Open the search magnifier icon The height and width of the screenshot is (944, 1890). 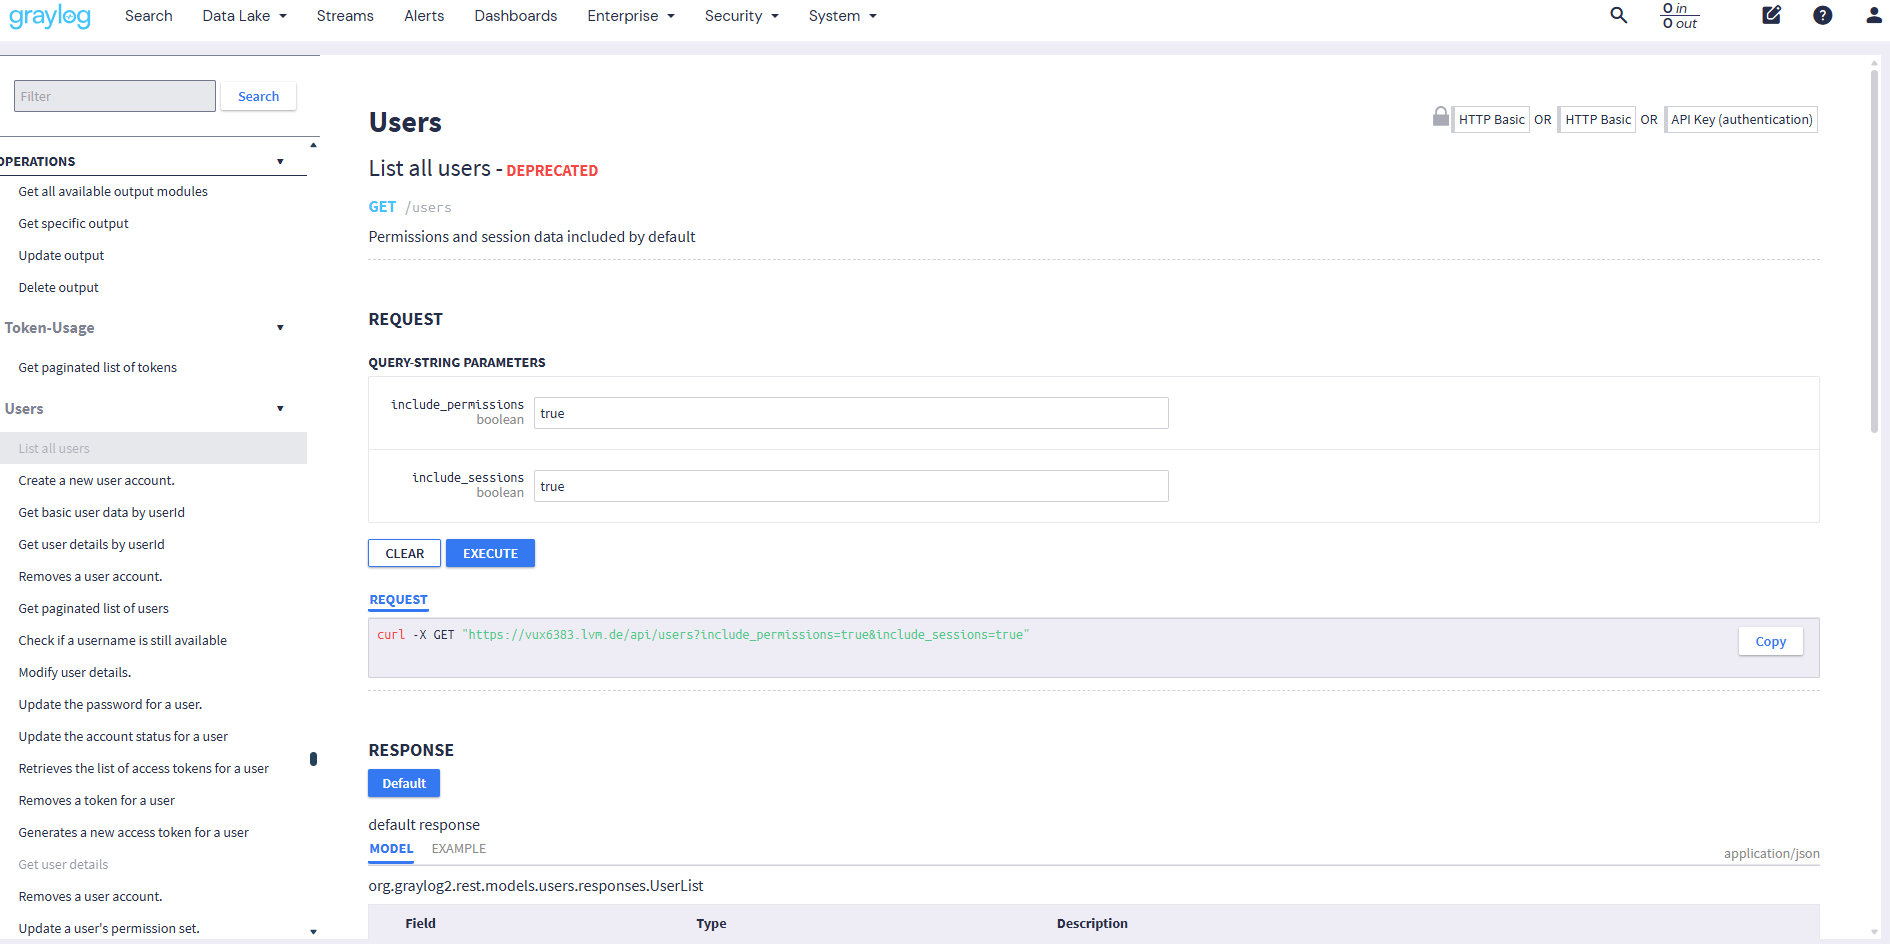pyautogui.click(x=1619, y=15)
